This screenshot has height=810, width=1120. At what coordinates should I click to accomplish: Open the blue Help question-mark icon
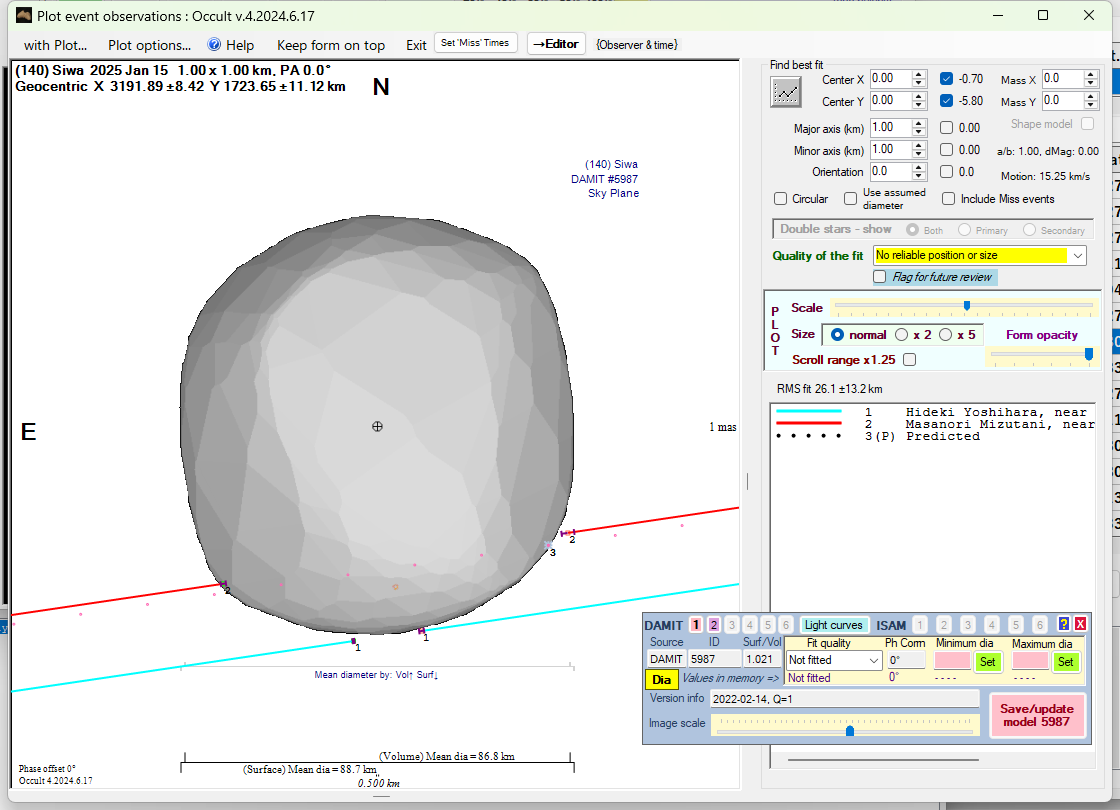tap(214, 45)
